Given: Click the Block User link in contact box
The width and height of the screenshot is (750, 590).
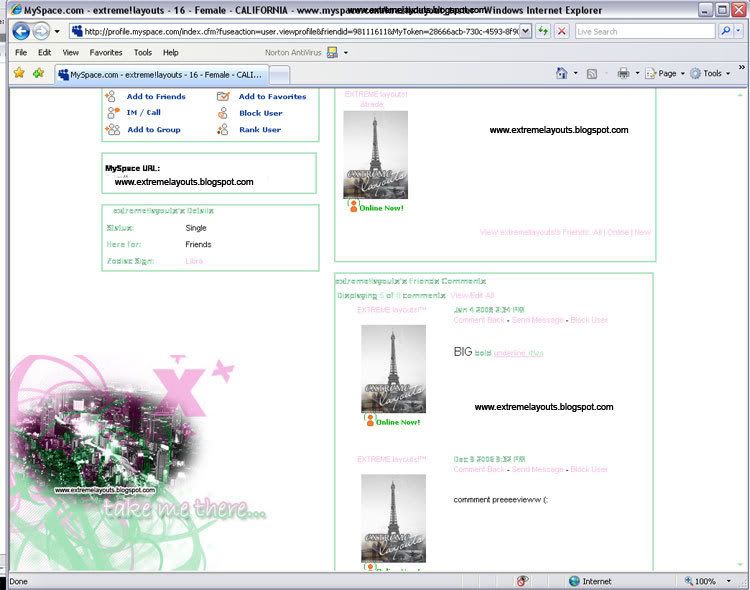Looking at the screenshot, I should pos(261,113).
